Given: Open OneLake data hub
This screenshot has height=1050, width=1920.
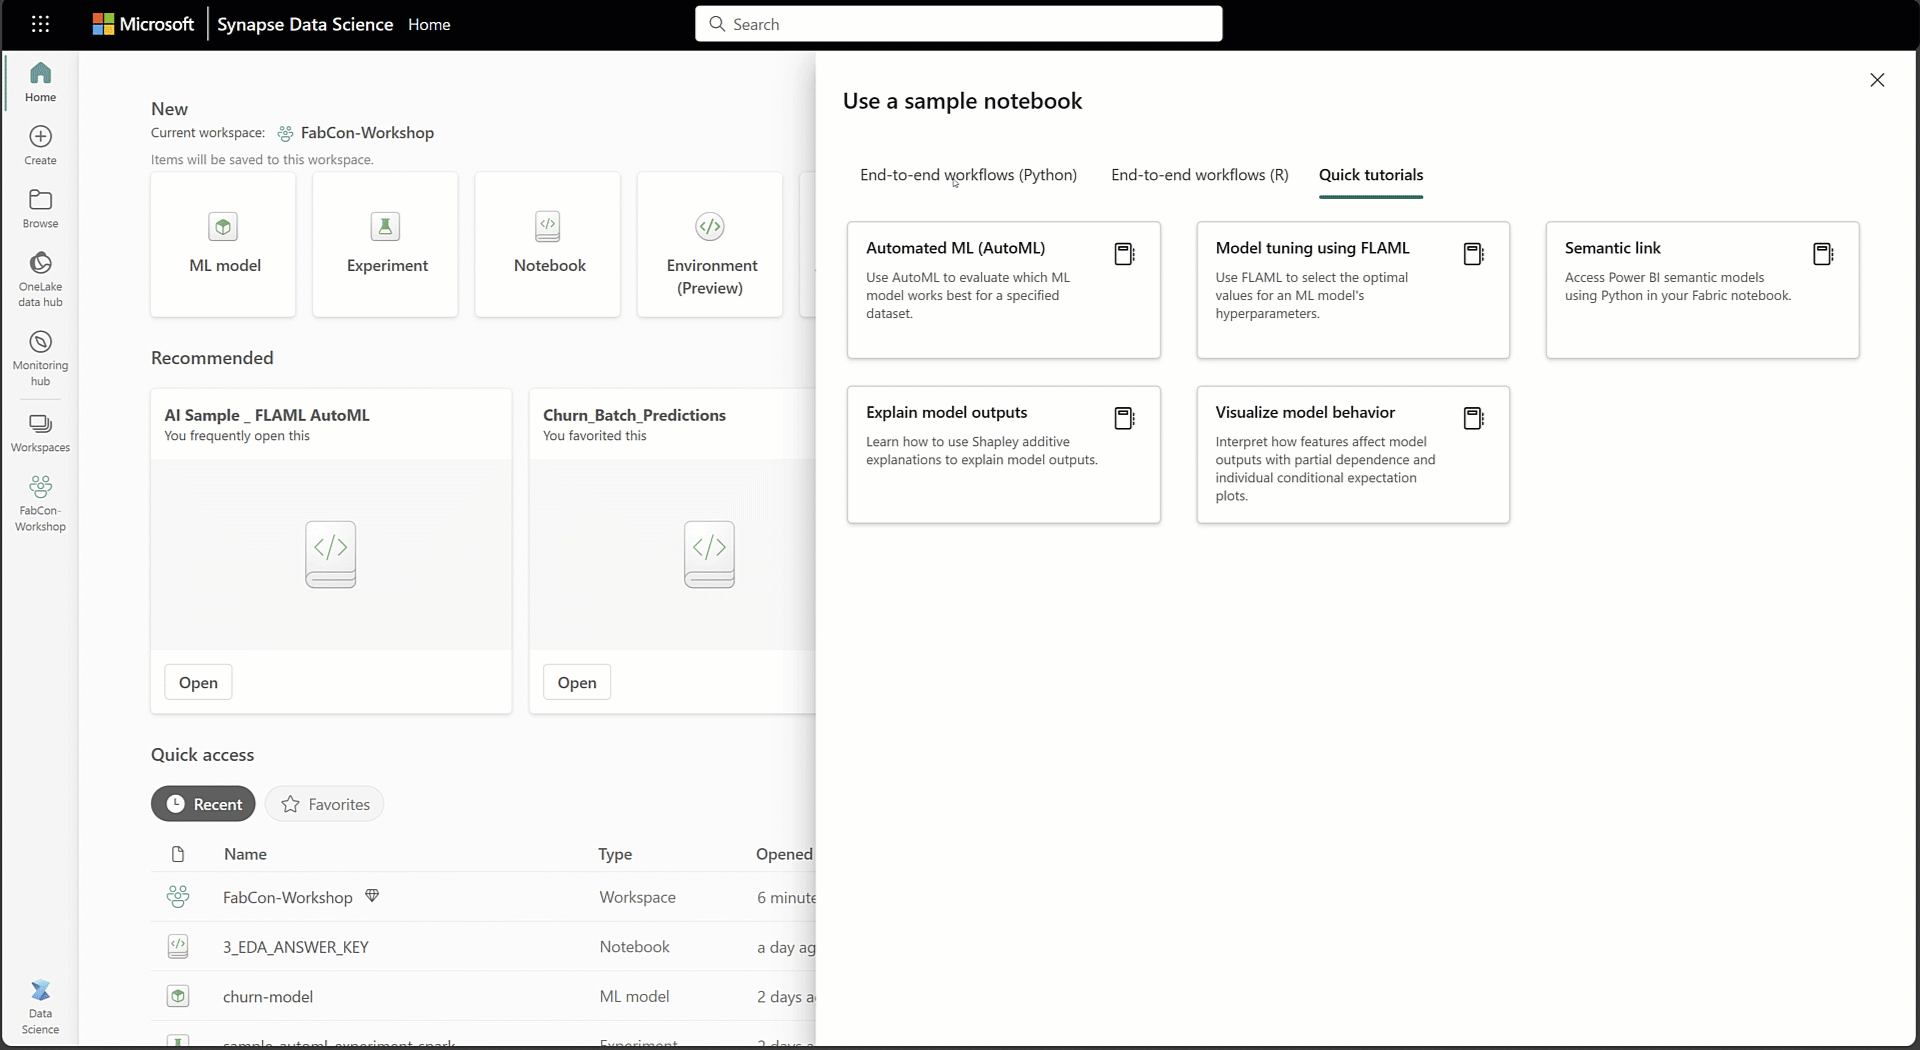Looking at the screenshot, I should [40, 279].
